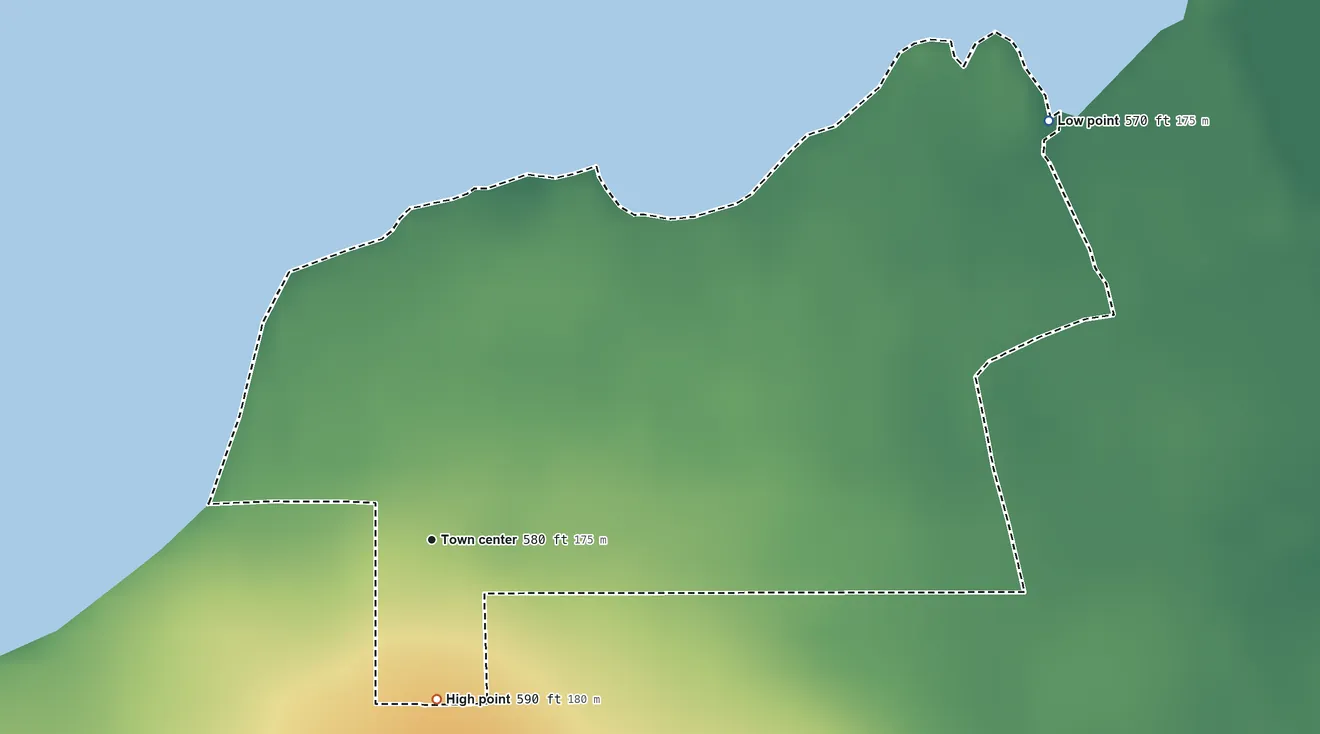Select the "Town center" label text

coord(479,540)
